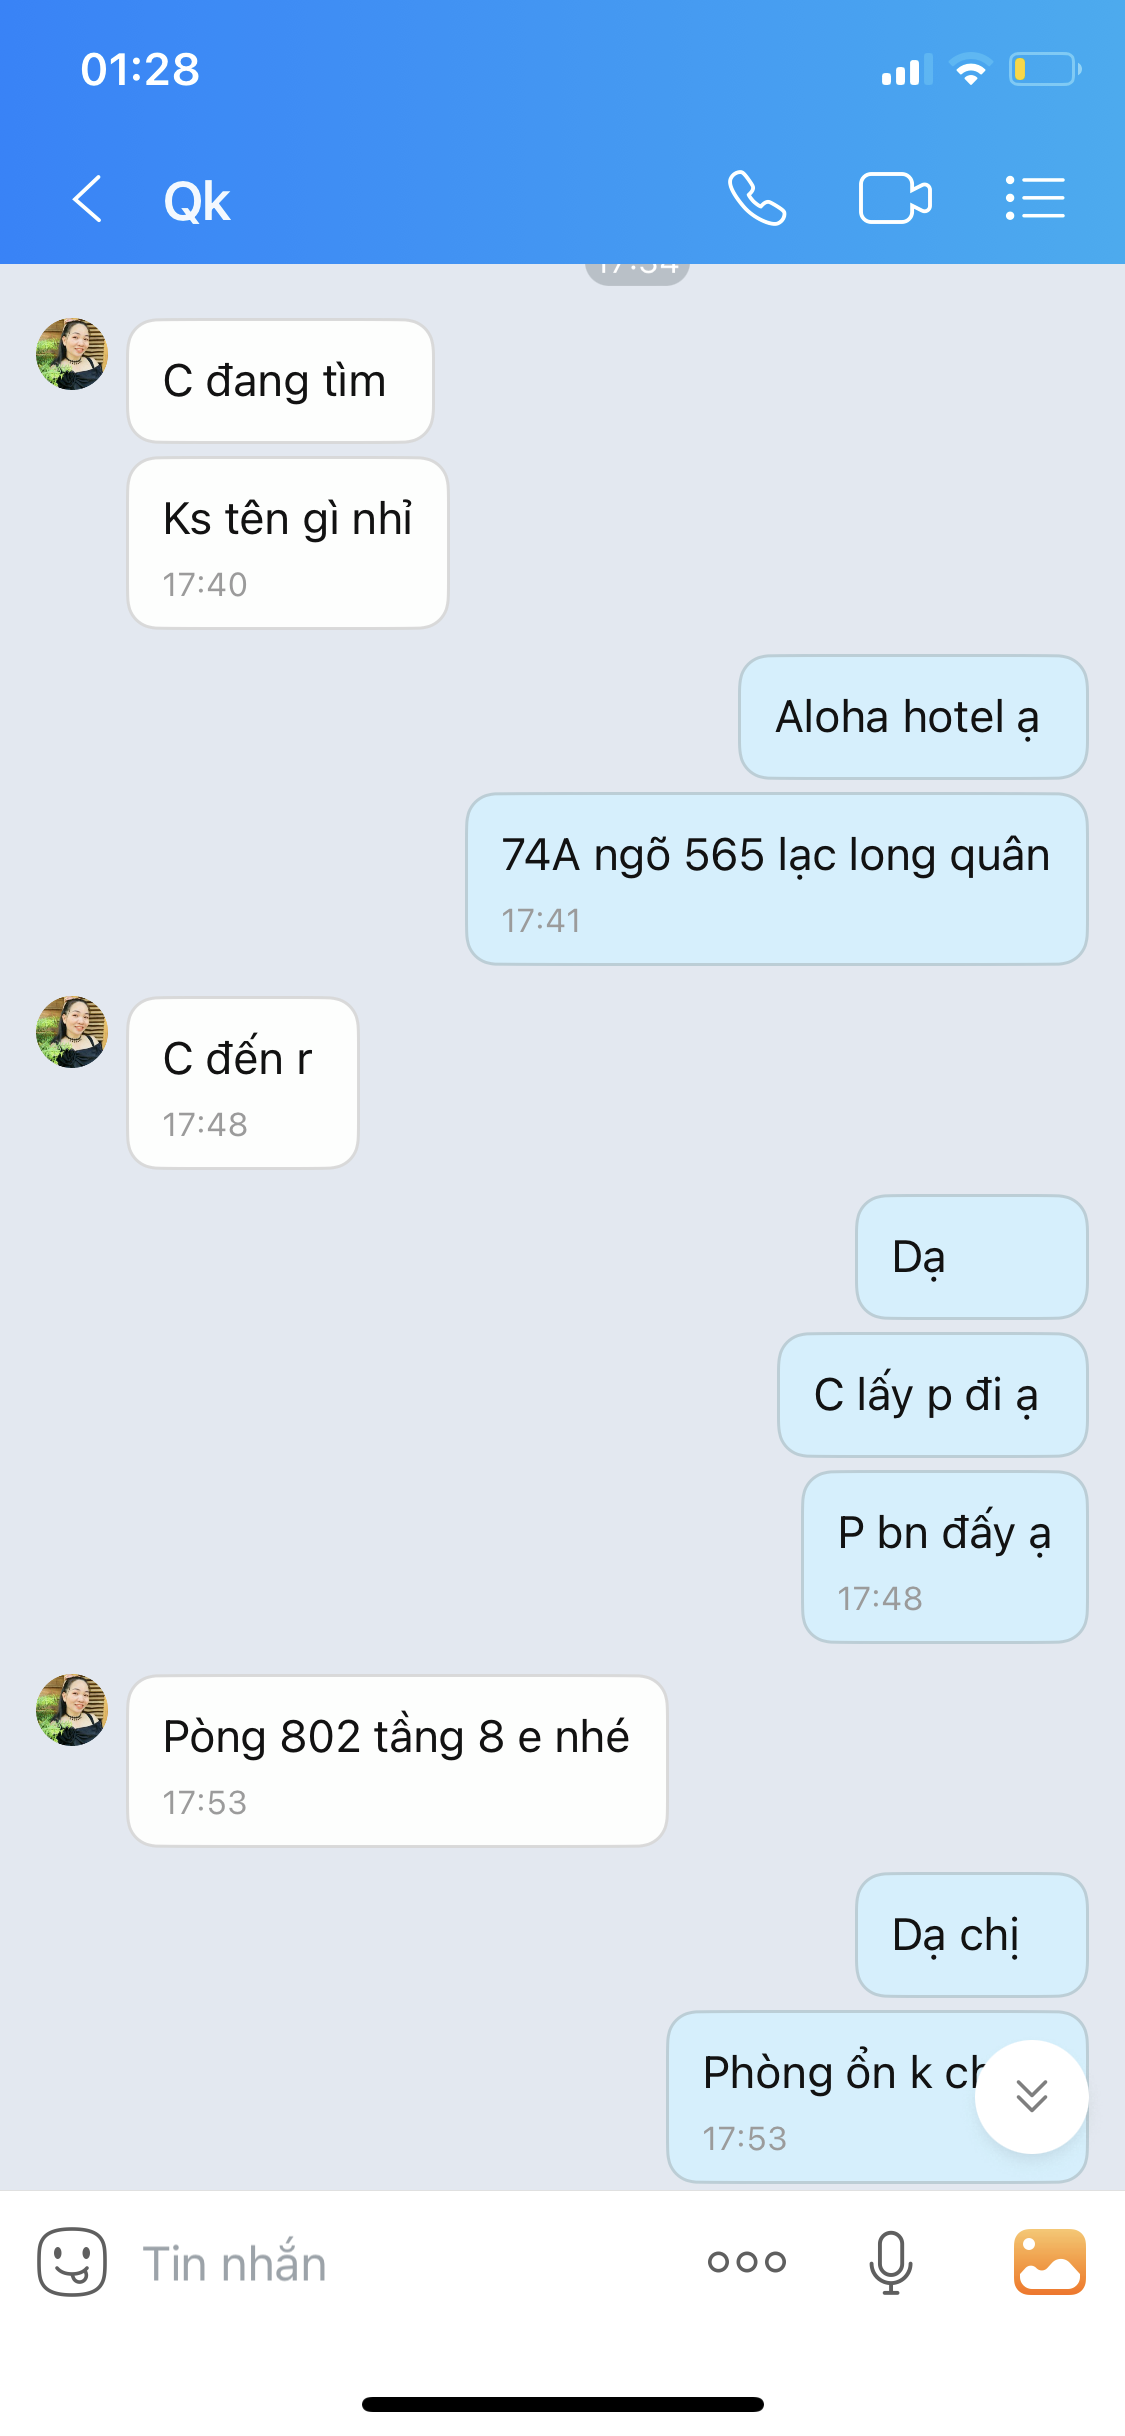Open the sticker emoji picker
Screen dimensions: 1125x2436
[x=72, y=2262]
